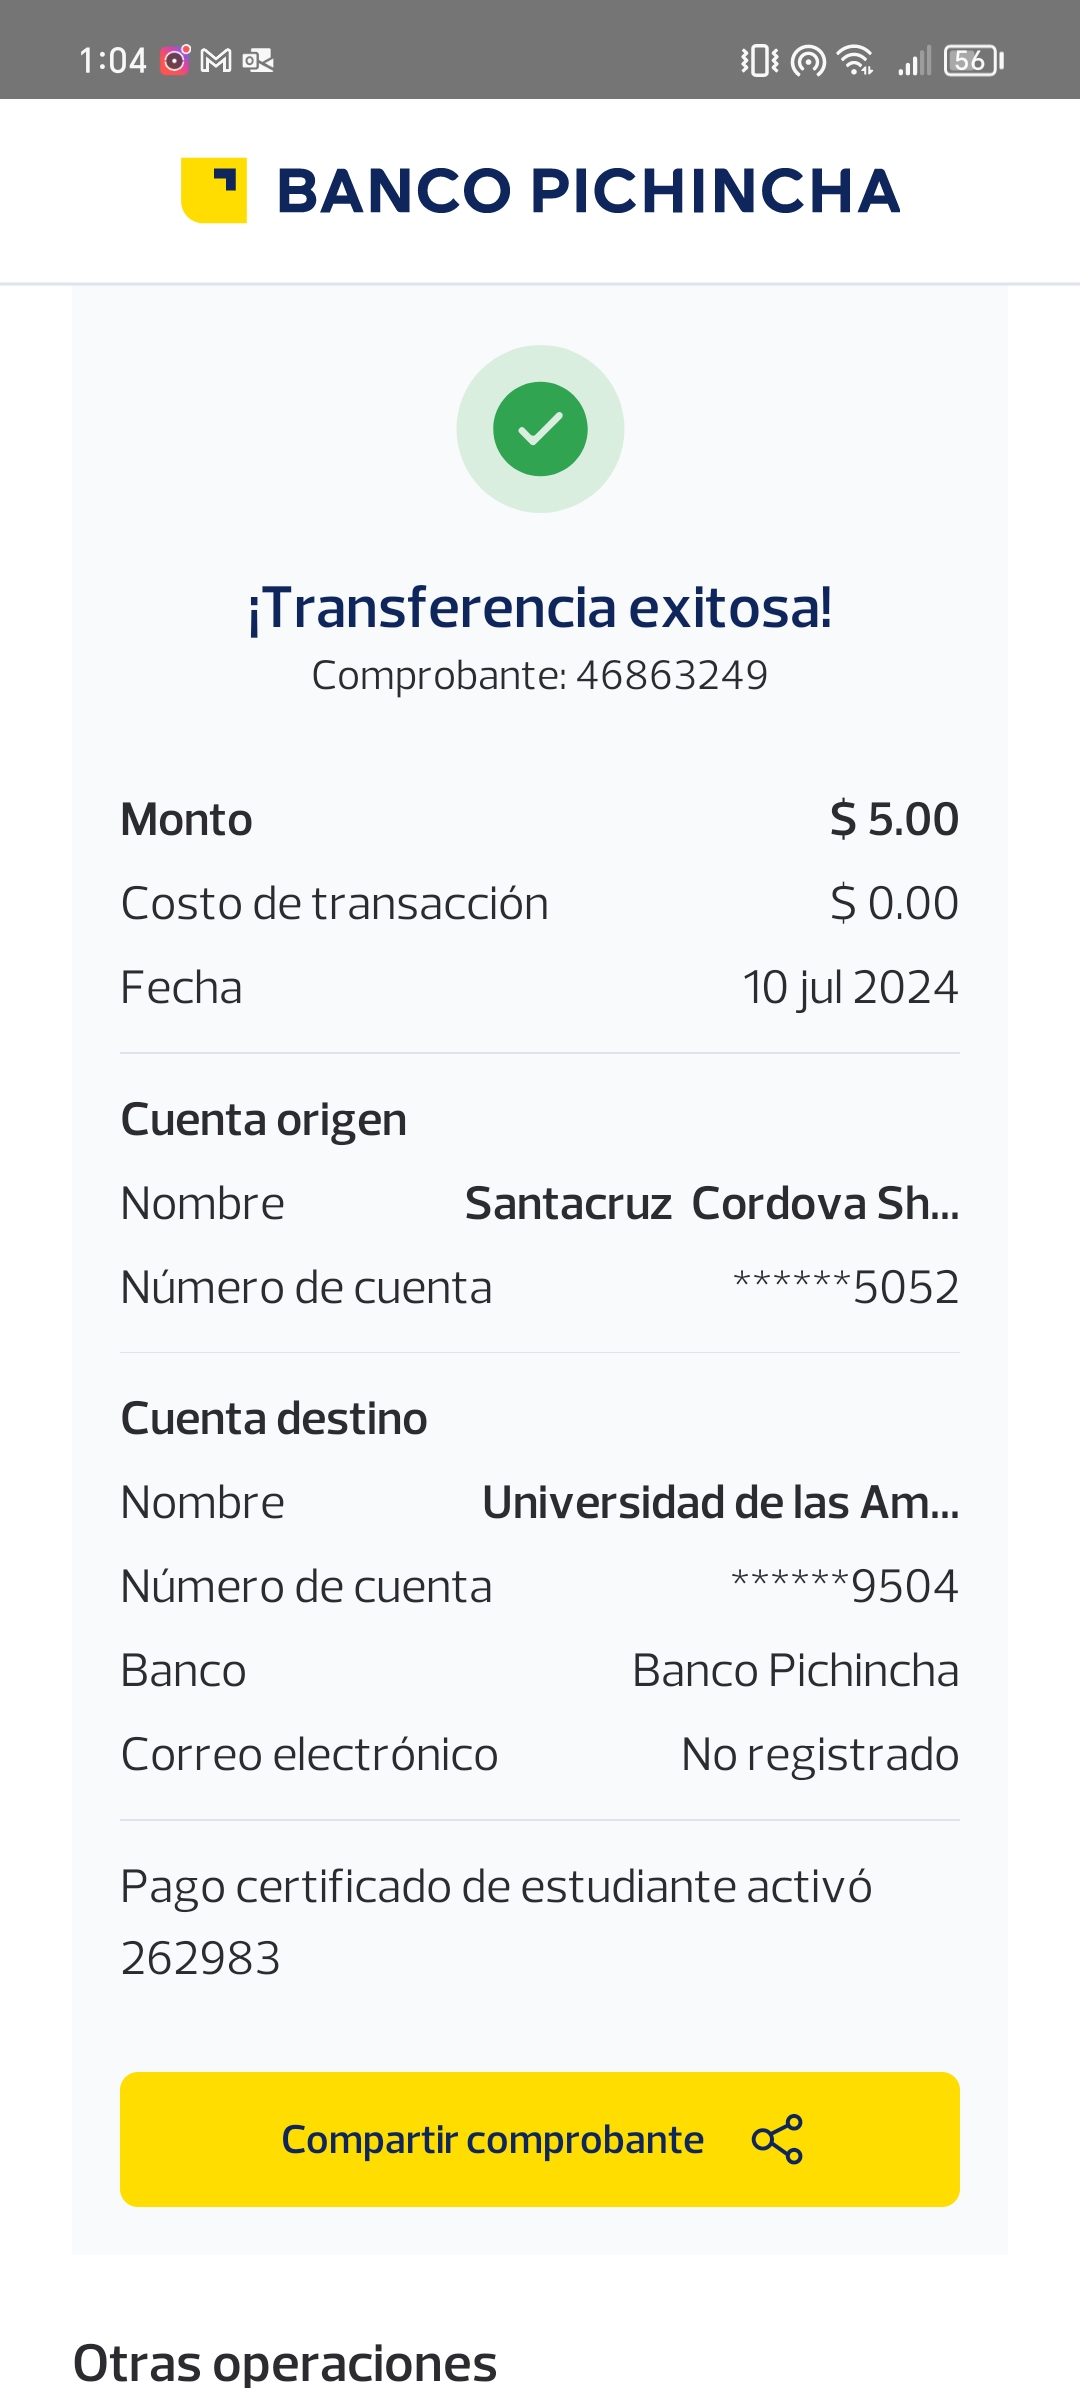Tap the payment description text with 262983

[496, 1922]
